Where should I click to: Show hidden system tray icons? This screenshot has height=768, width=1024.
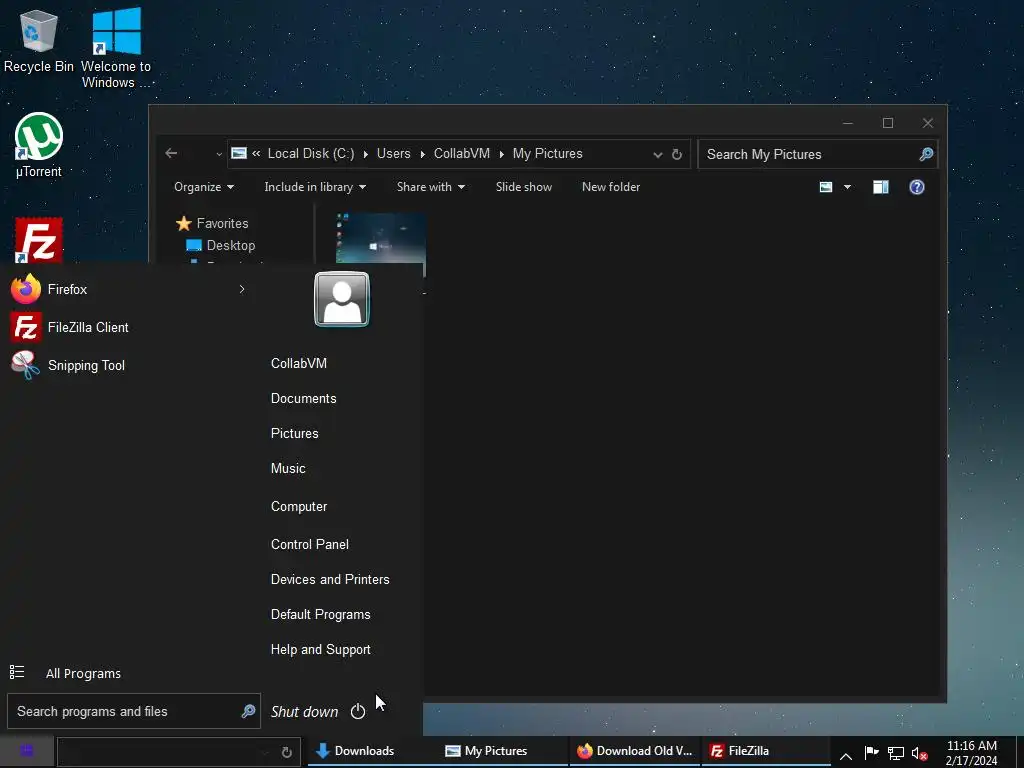point(846,756)
